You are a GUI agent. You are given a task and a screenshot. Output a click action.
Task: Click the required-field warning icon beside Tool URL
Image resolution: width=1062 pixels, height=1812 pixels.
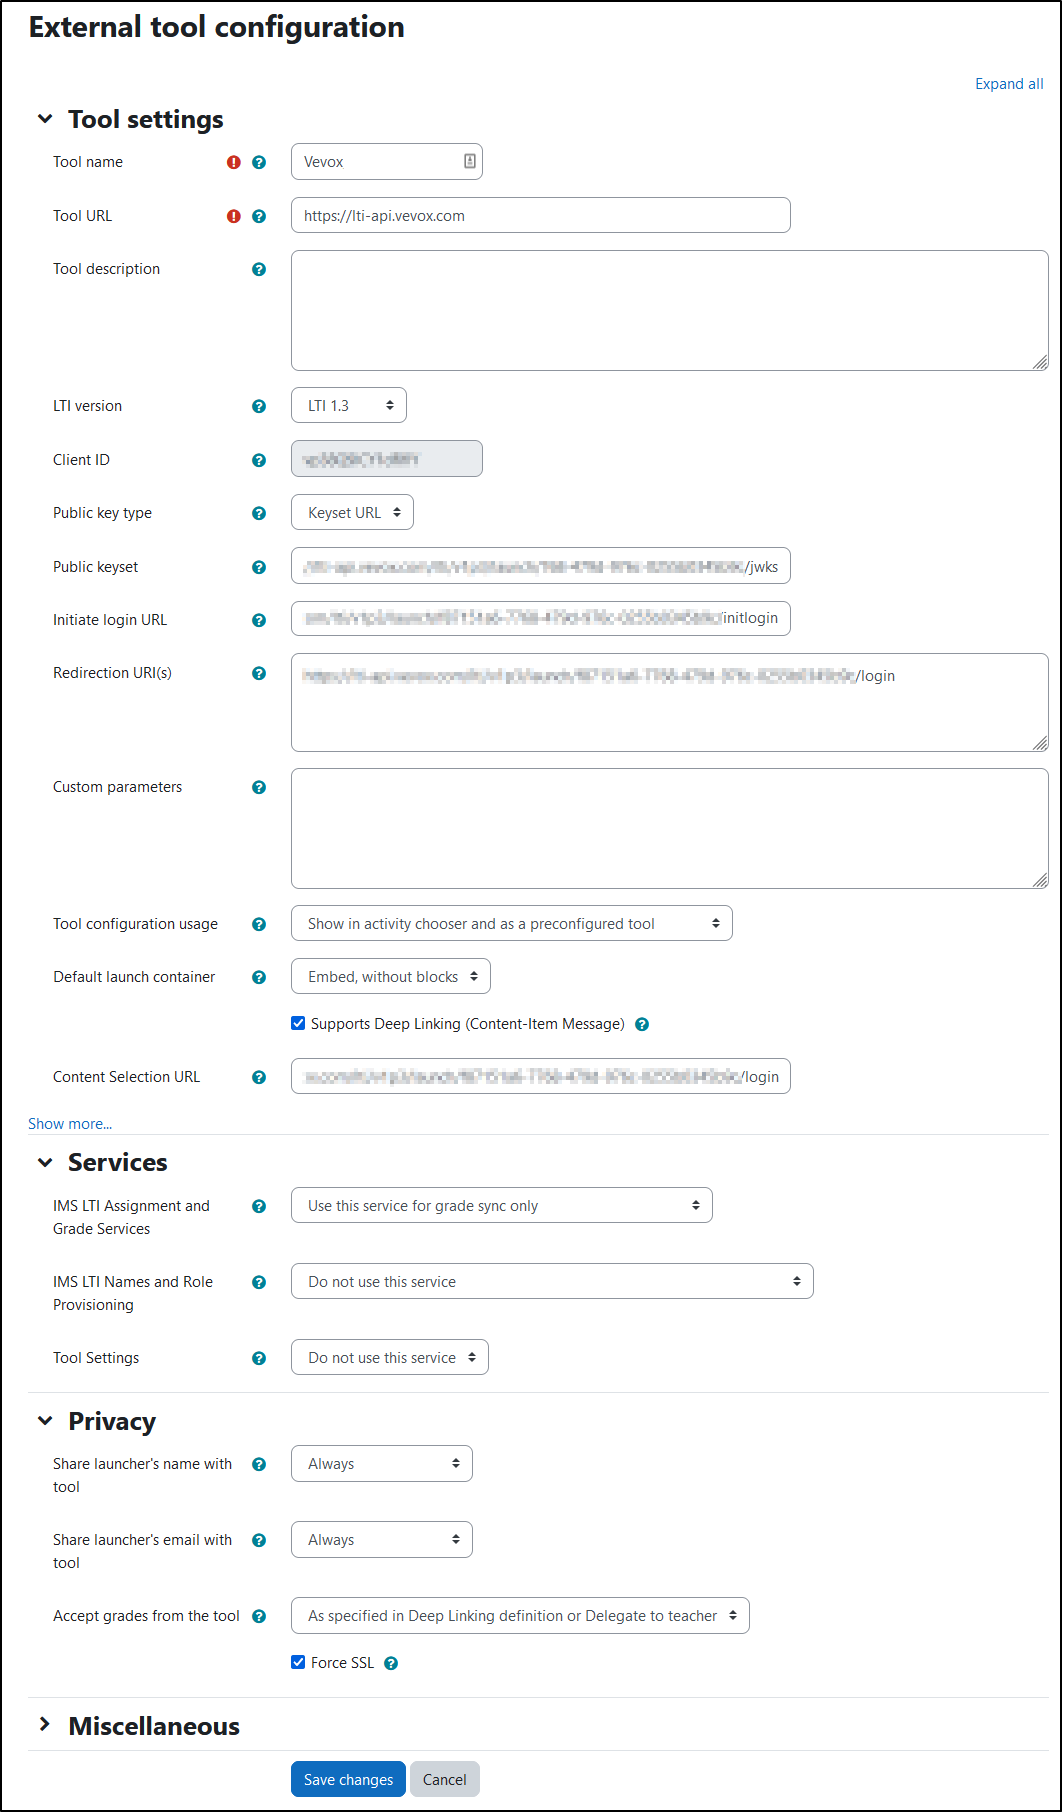click(x=233, y=215)
